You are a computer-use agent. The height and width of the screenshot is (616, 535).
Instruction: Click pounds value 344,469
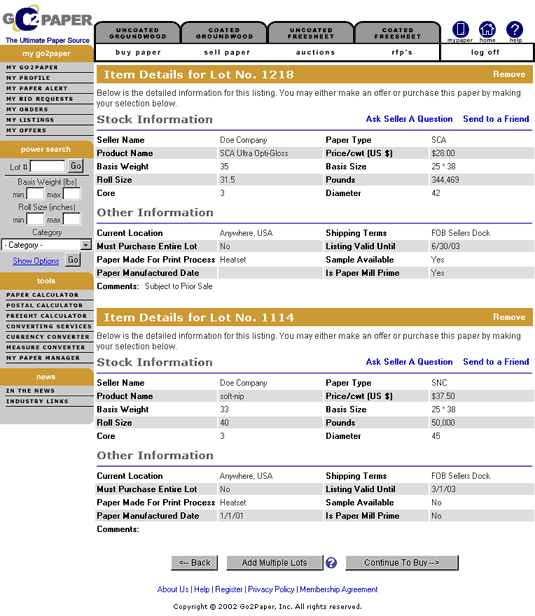tap(445, 180)
